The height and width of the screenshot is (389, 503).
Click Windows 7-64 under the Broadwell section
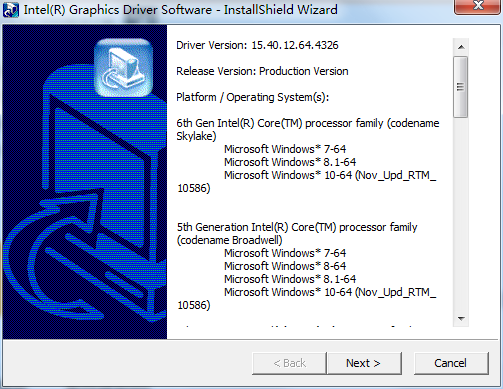pyautogui.click(x=285, y=253)
